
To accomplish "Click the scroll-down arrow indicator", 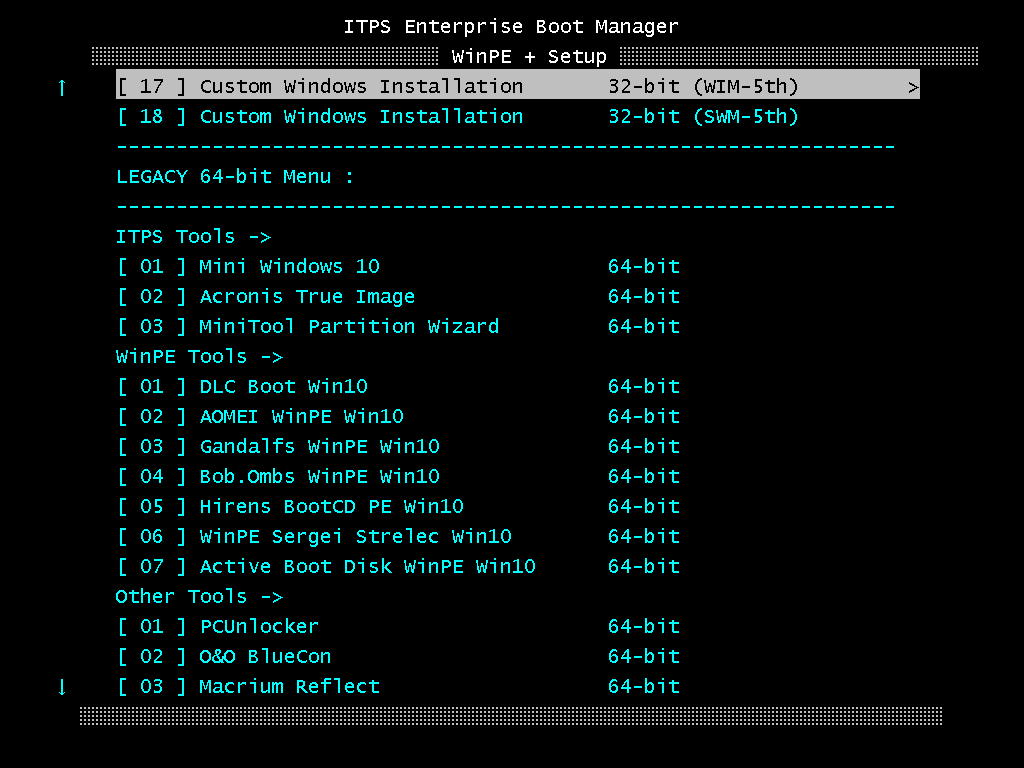I will 62,687.
